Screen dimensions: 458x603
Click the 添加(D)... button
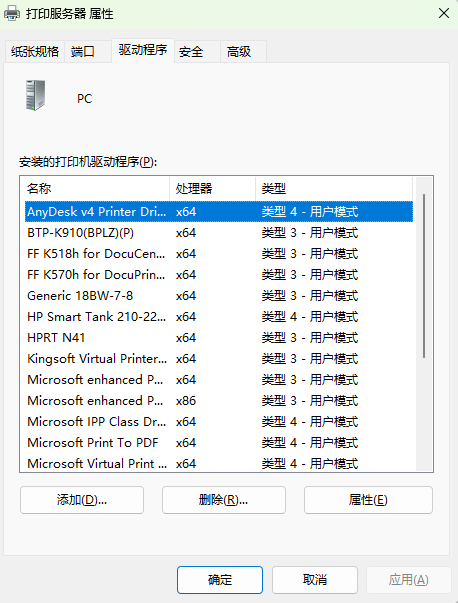click(x=82, y=500)
